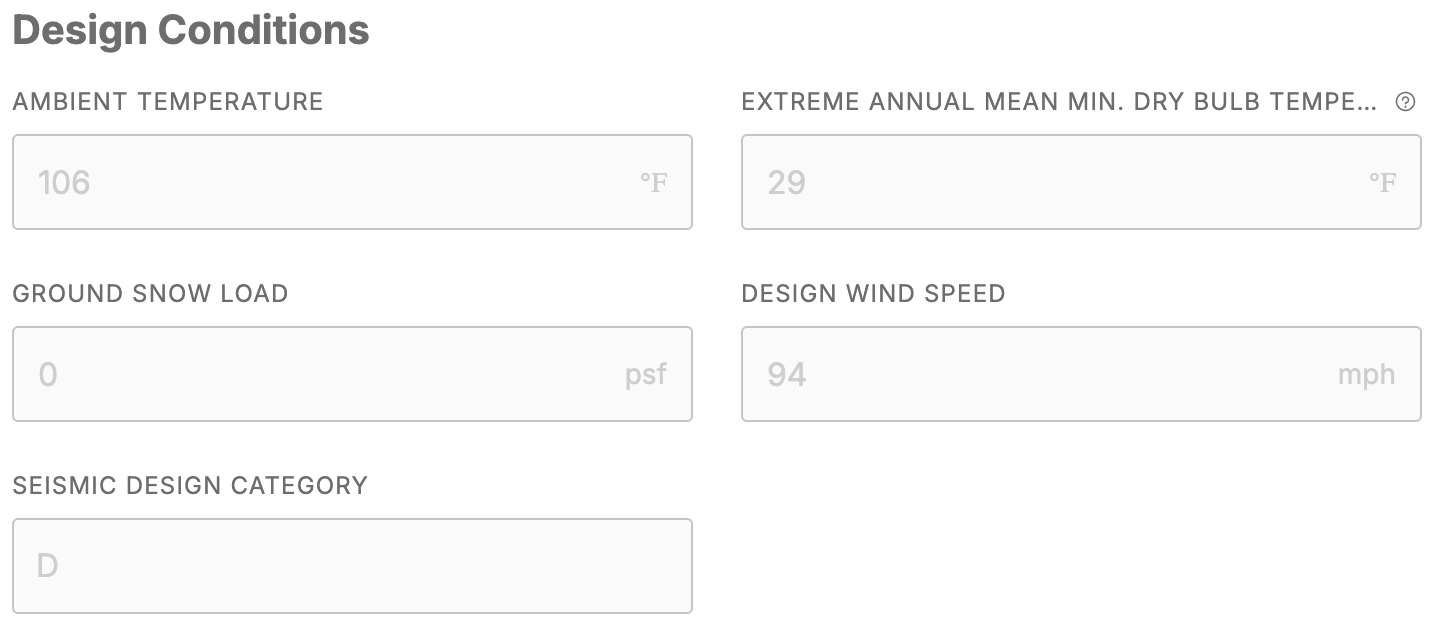Click the Design Conditions heading
1438x624 pixels.
click(x=190, y=30)
